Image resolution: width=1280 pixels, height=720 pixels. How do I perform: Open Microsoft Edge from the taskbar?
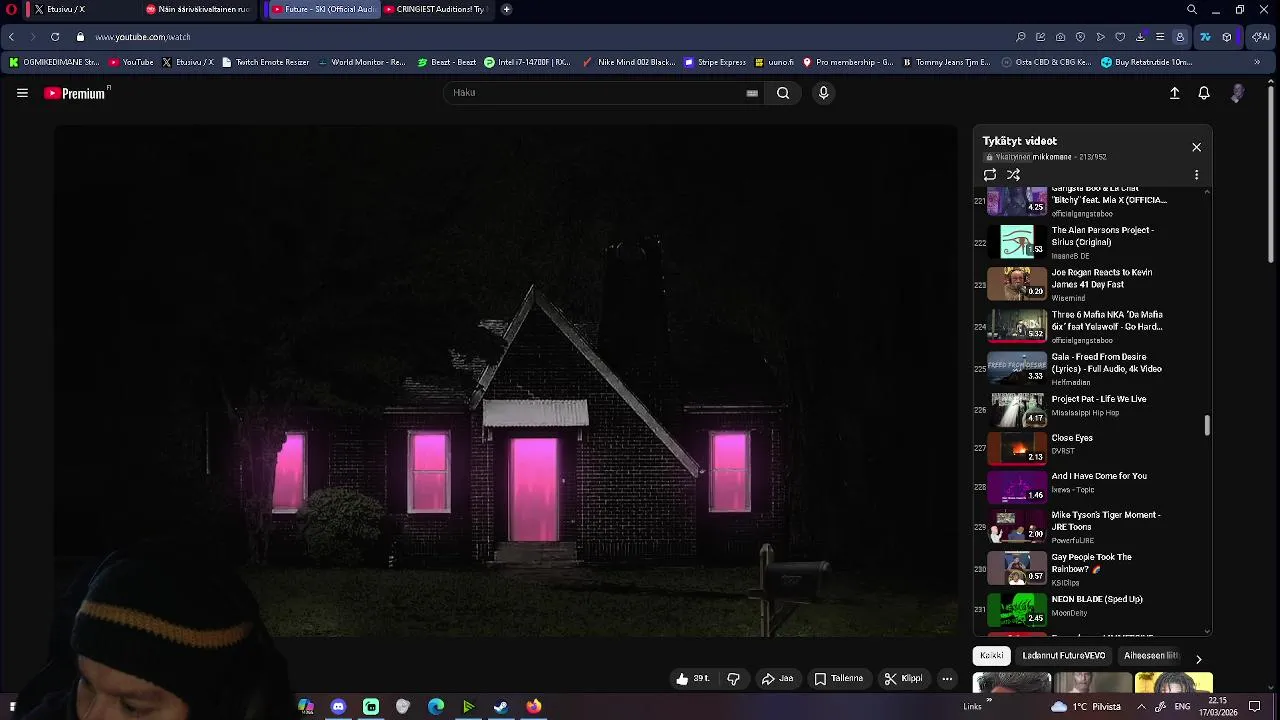tap(436, 707)
